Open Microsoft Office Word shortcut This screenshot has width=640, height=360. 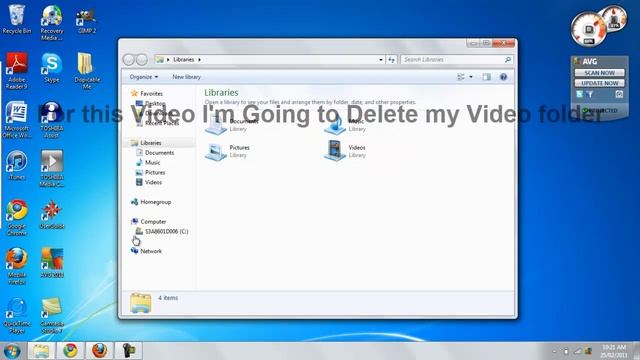coord(16,120)
